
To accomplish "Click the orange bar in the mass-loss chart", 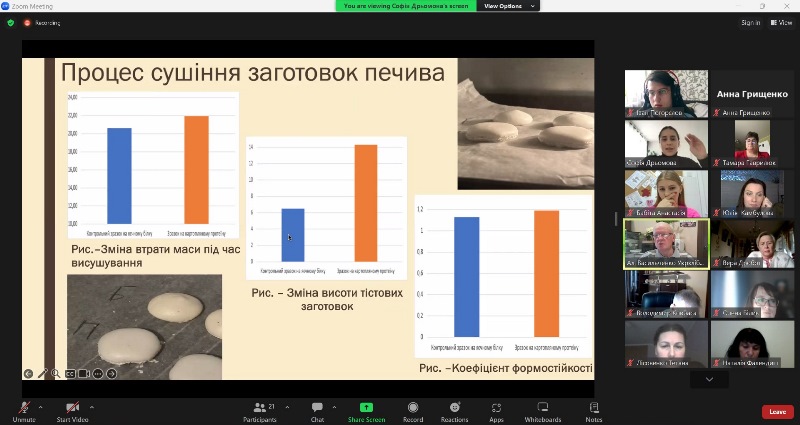I will 196,170.
